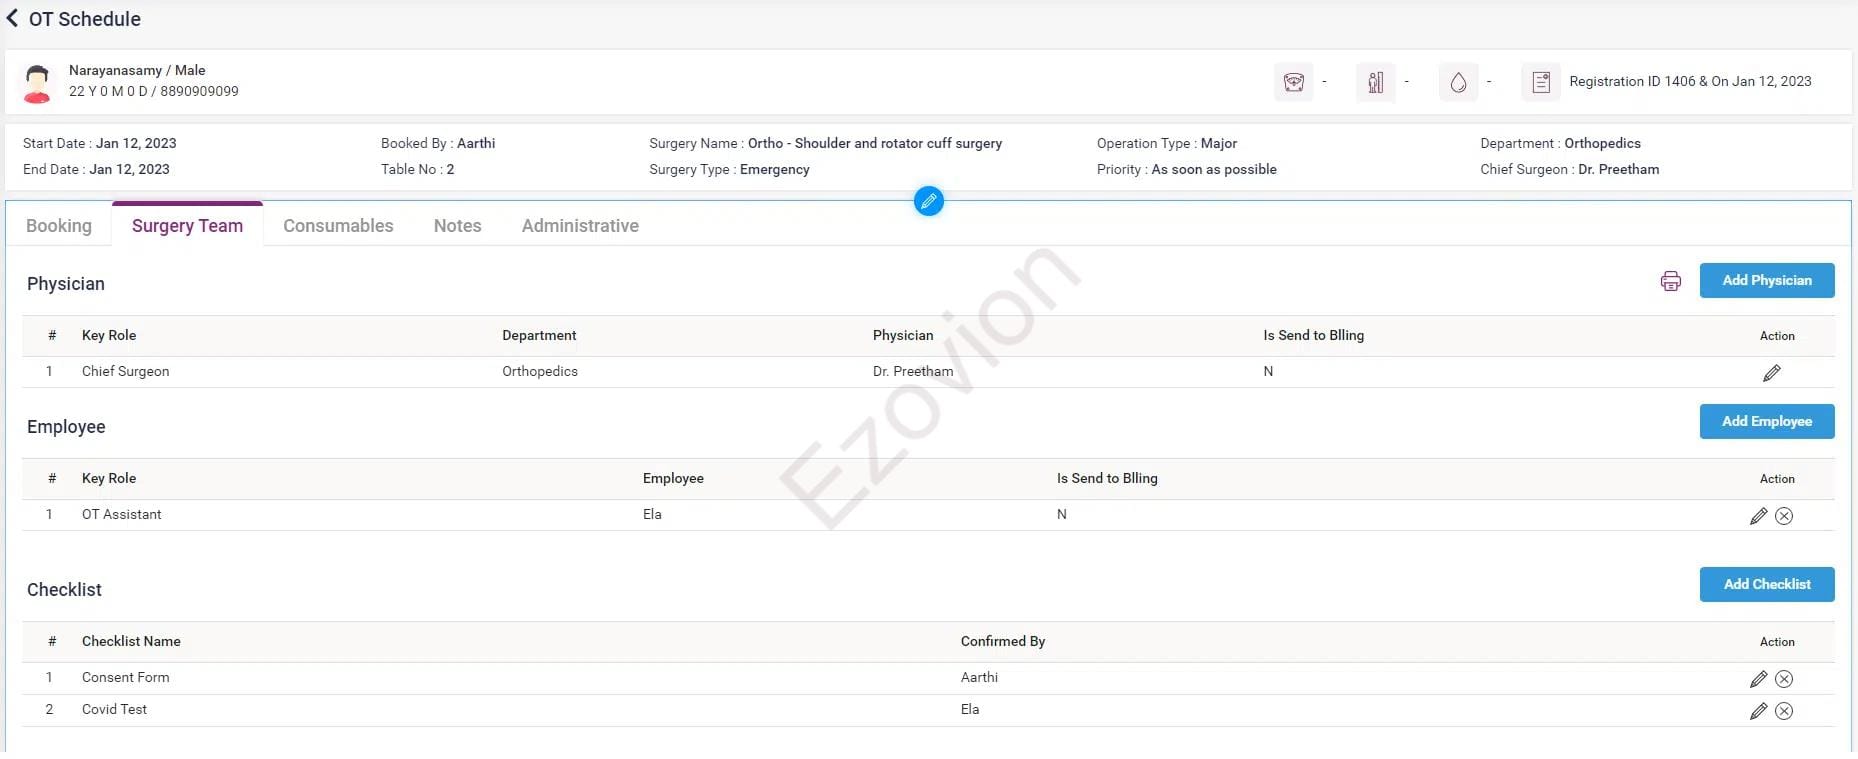Click the registration document icon
This screenshot has width=1858, height=759.
1540,82
